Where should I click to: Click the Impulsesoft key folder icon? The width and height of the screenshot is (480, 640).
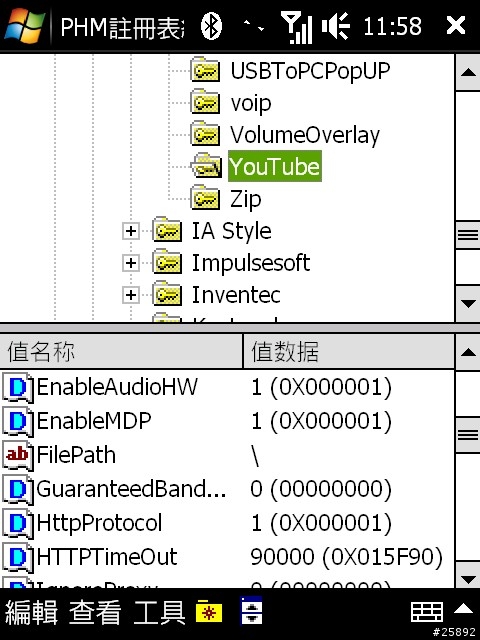[x=167, y=262]
